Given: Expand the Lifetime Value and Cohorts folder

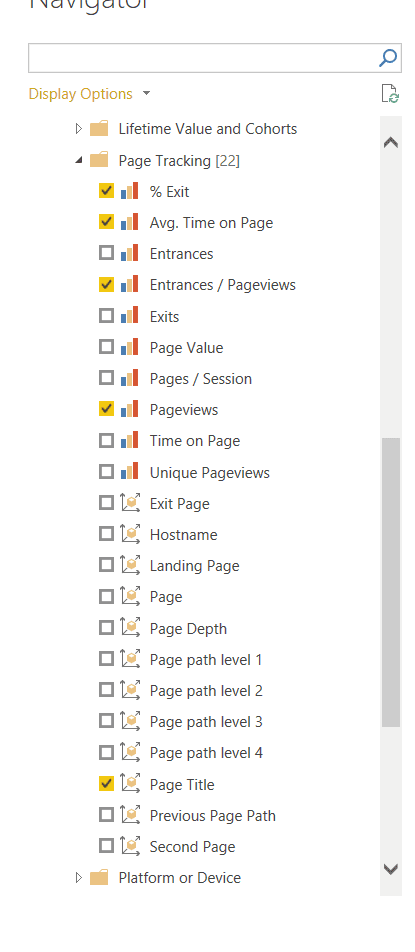Looking at the screenshot, I should coord(78,129).
